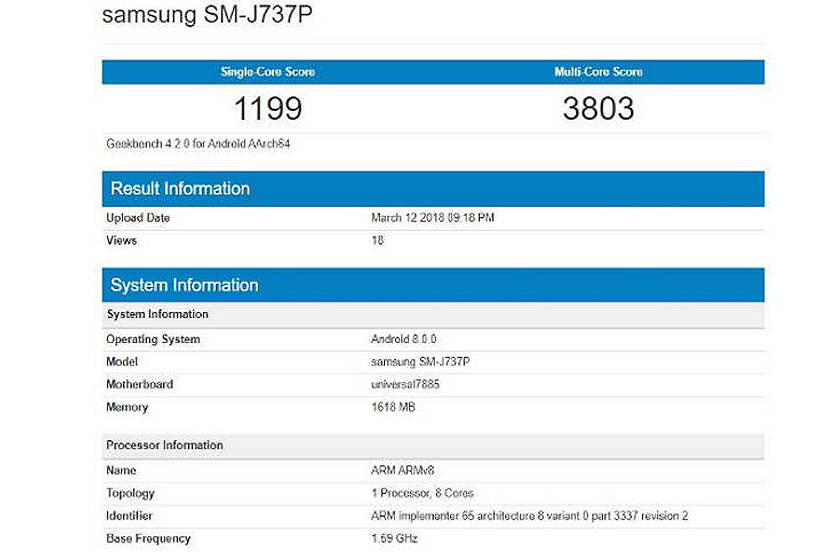Select the '1618 MB' memory value
The image size is (840, 560).
[393, 407]
